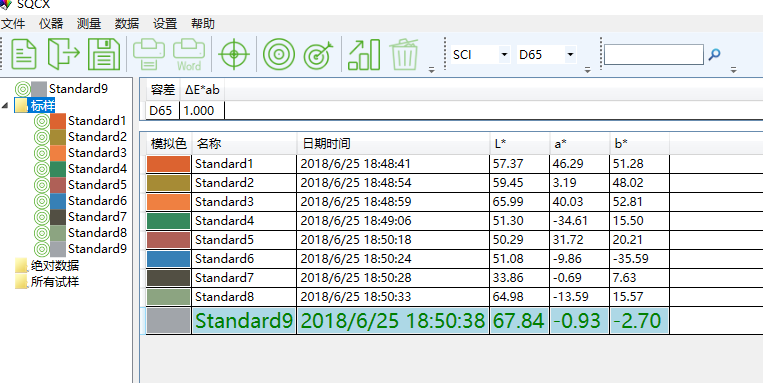The image size is (763, 383).
Task: Click the New document toolbar icon
Action: coord(24,54)
